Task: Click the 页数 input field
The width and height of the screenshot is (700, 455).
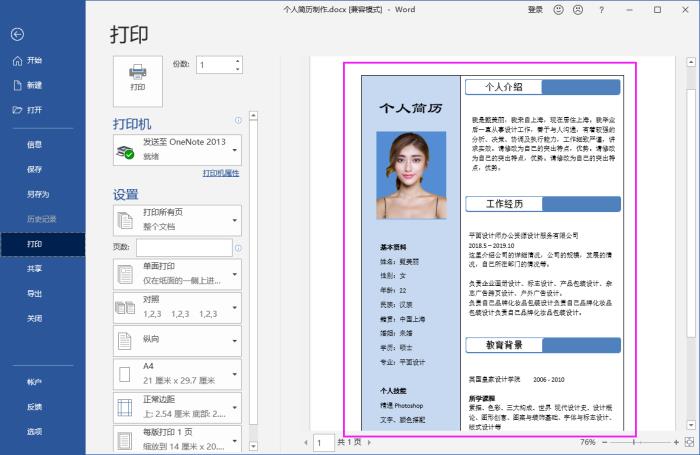Action: coord(183,248)
